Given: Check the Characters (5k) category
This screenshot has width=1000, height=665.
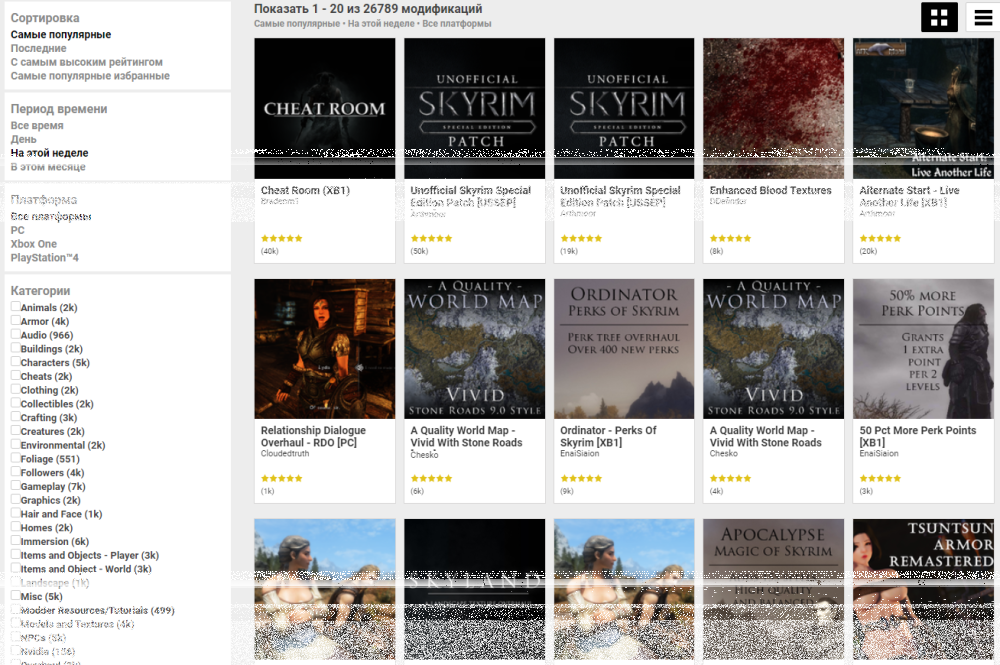Looking at the screenshot, I should [x=16, y=362].
